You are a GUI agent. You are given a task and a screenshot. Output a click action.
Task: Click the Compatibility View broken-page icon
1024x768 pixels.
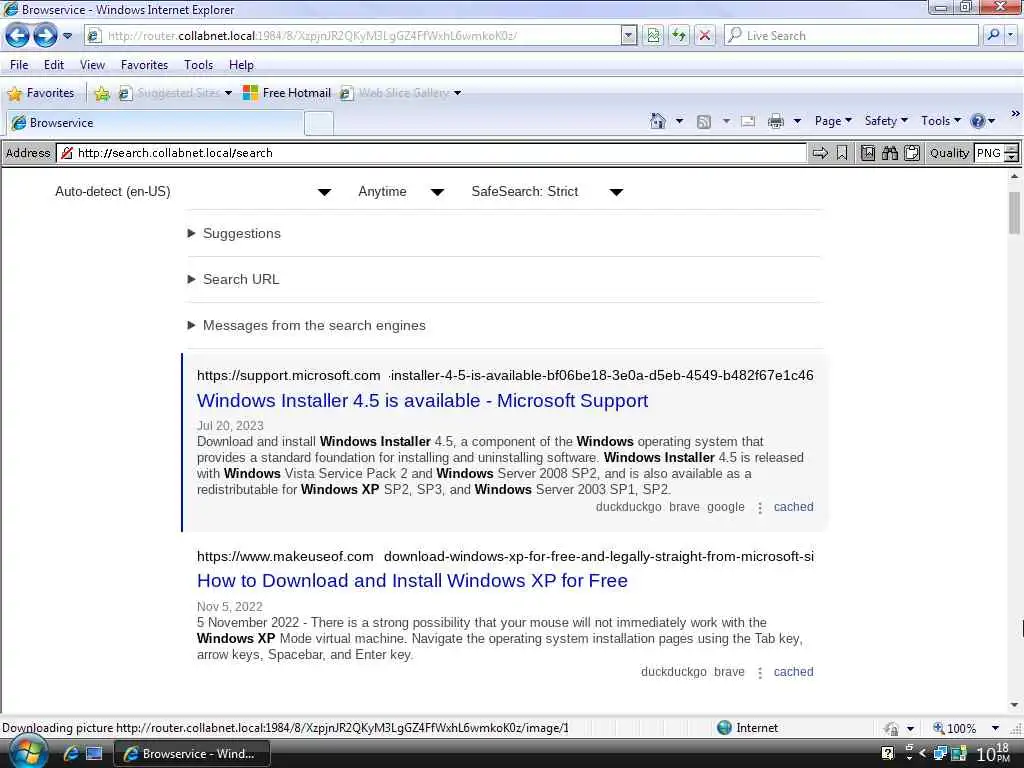653,35
